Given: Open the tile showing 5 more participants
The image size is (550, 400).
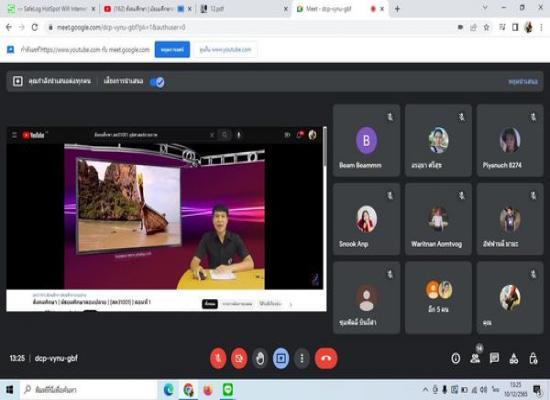Looking at the screenshot, I should click(x=438, y=297).
